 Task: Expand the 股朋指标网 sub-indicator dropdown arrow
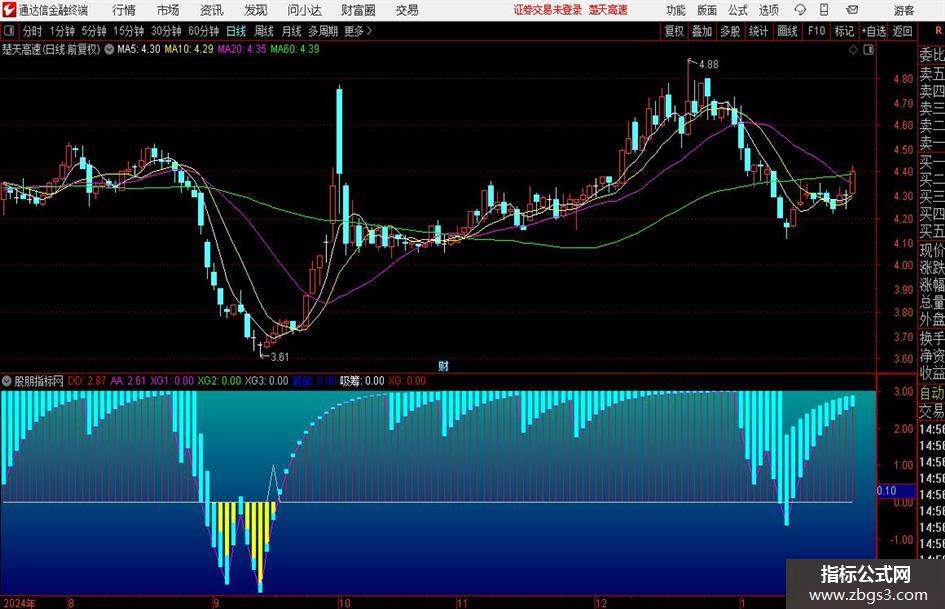7,381
